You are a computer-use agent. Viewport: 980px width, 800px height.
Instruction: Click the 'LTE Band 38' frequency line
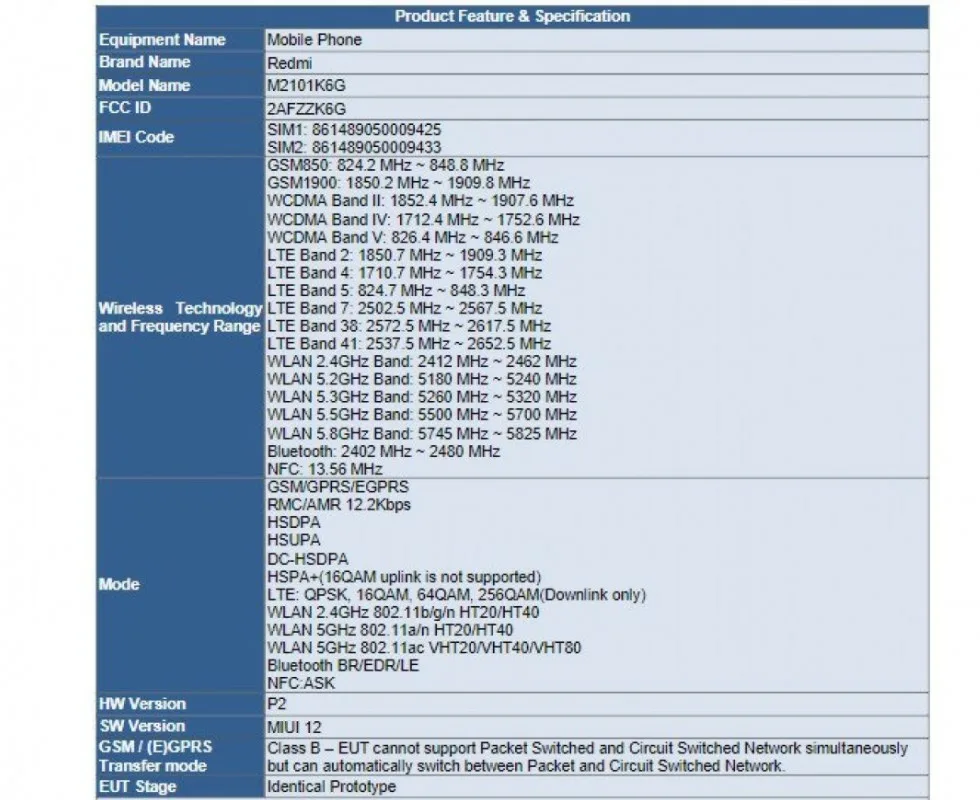pos(409,326)
